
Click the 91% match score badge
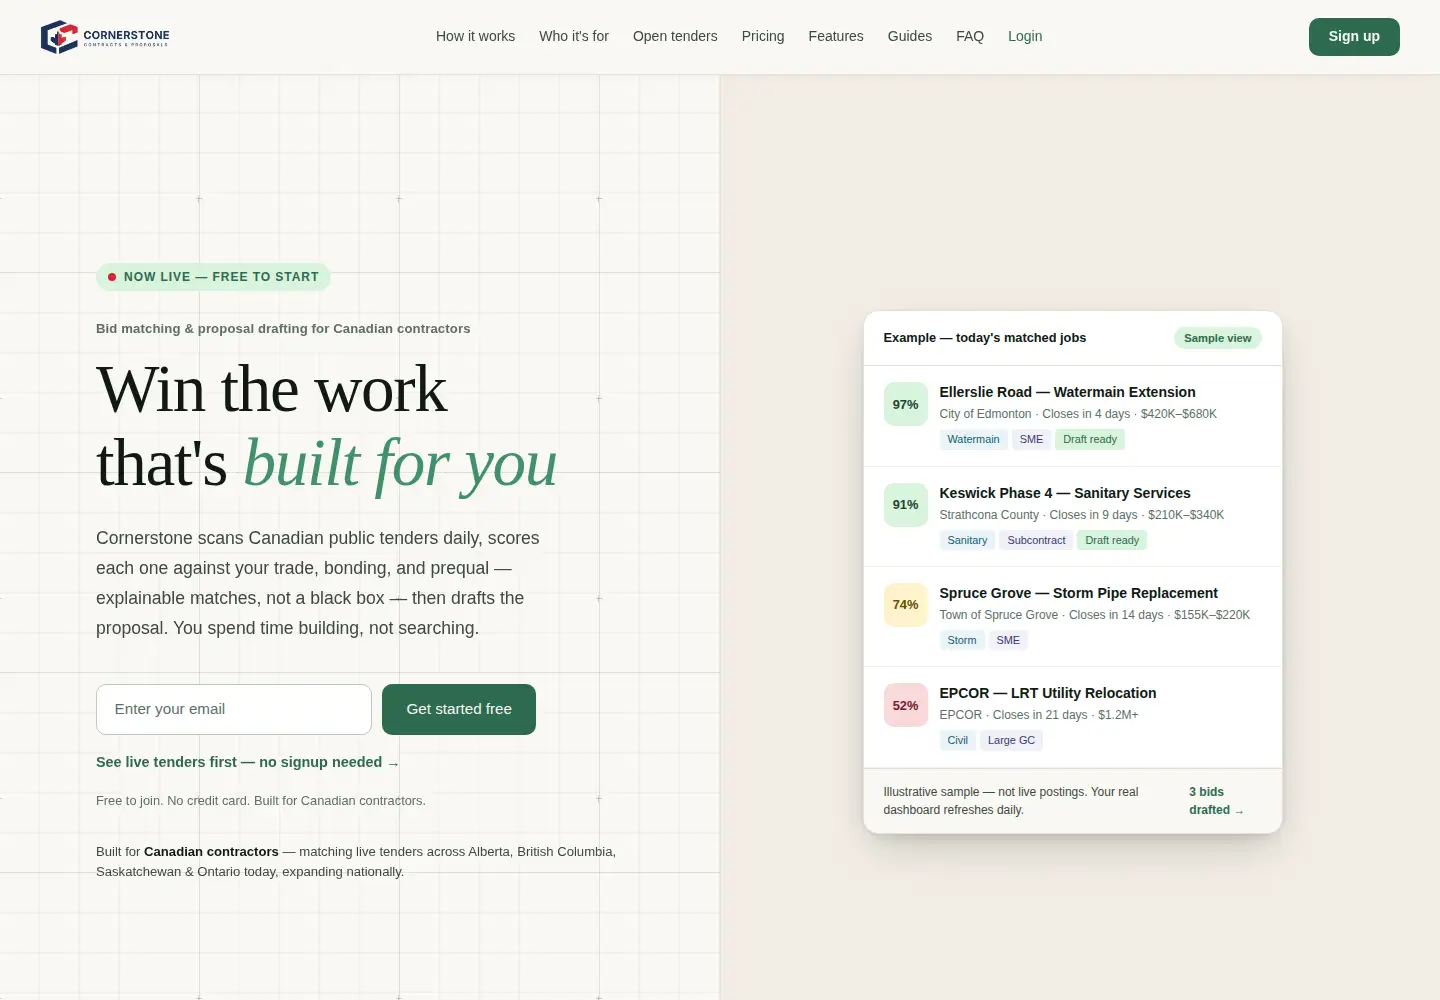pyautogui.click(x=905, y=505)
